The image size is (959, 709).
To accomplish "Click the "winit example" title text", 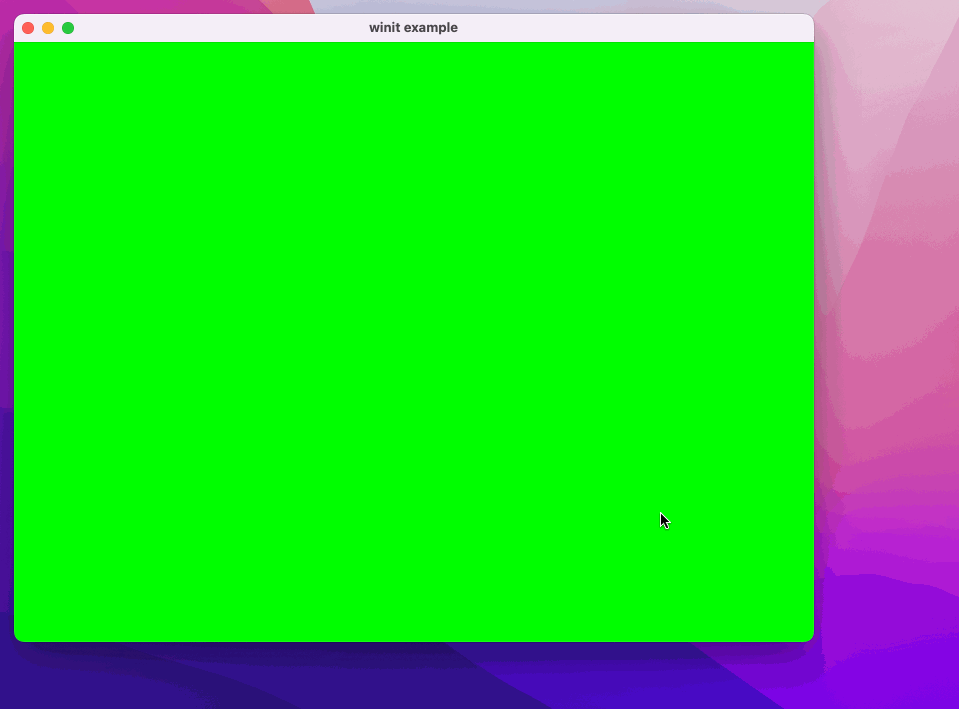I will (x=413, y=28).
